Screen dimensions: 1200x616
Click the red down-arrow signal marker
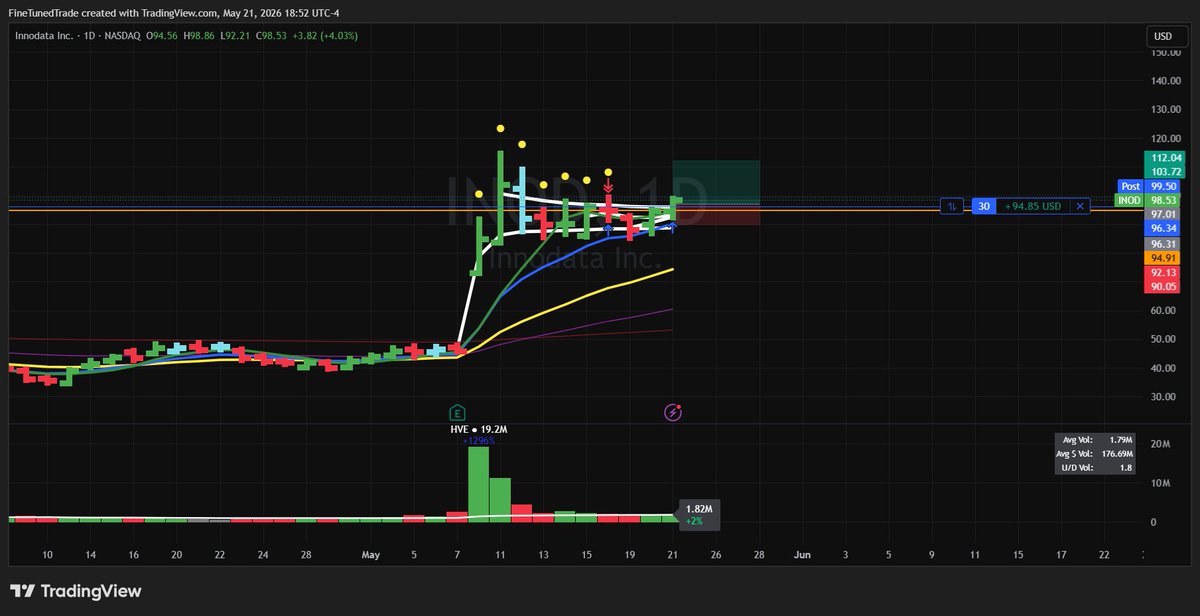pyautogui.click(x=607, y=185)
